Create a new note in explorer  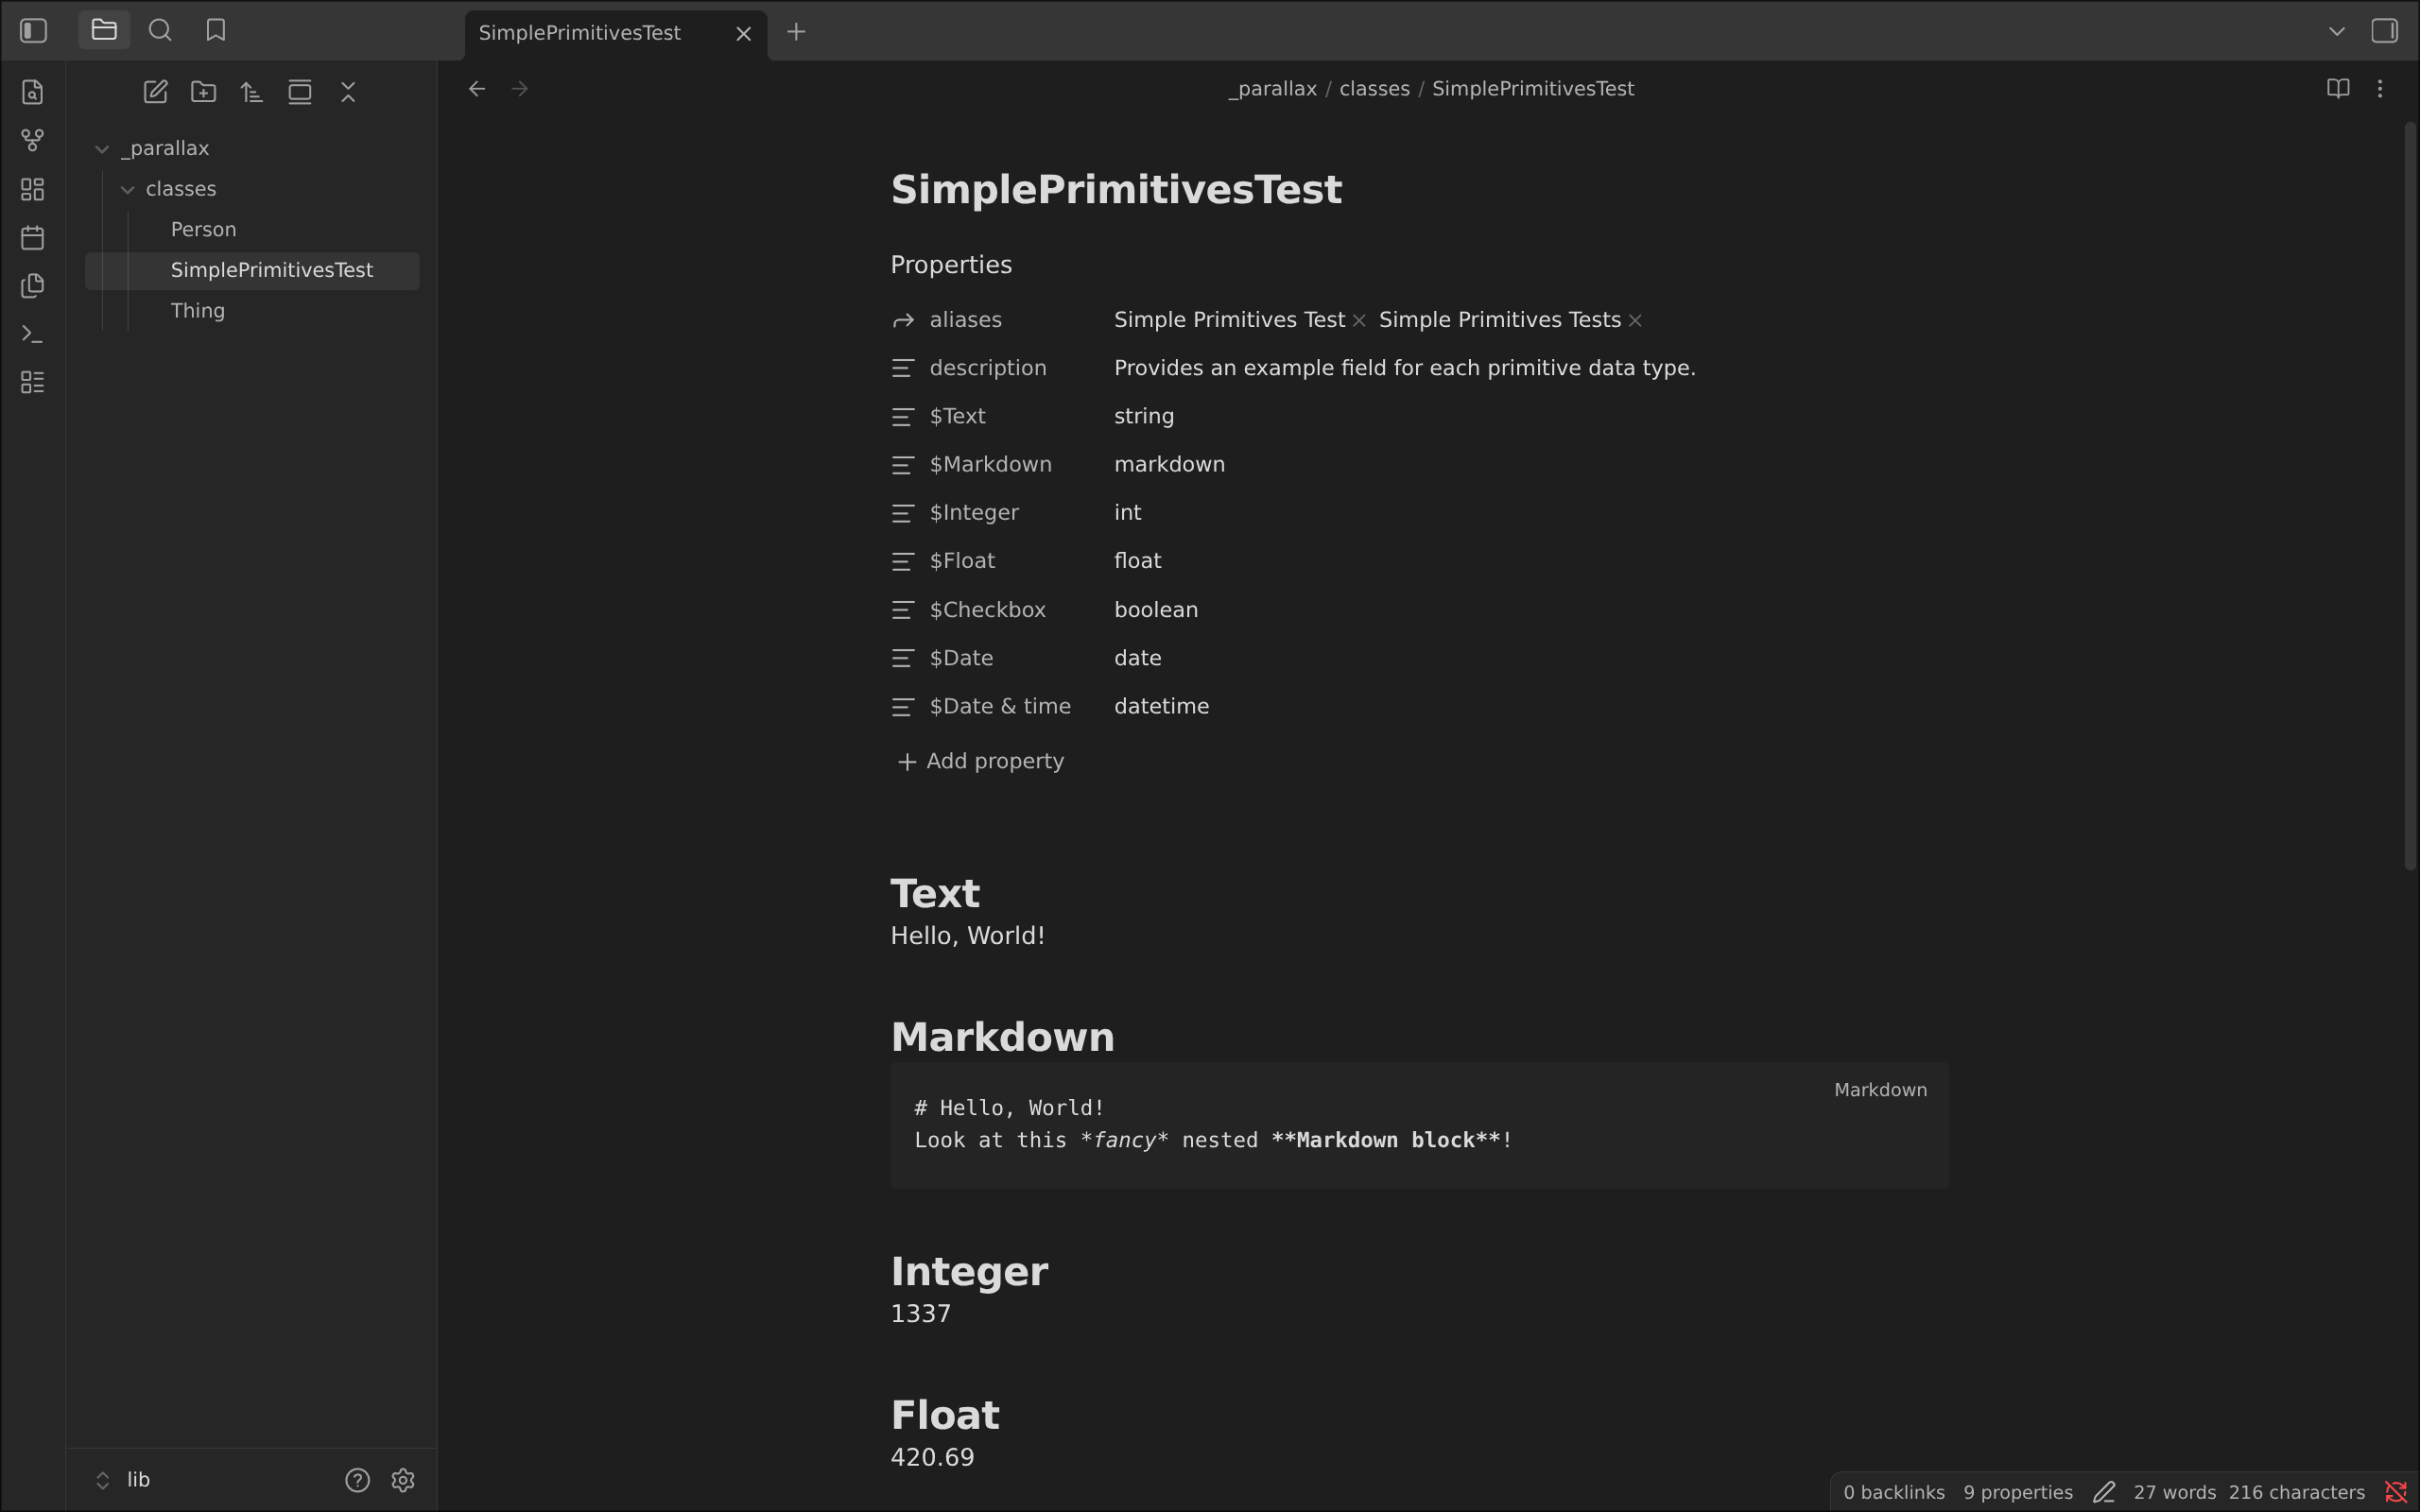coord(155,92)
